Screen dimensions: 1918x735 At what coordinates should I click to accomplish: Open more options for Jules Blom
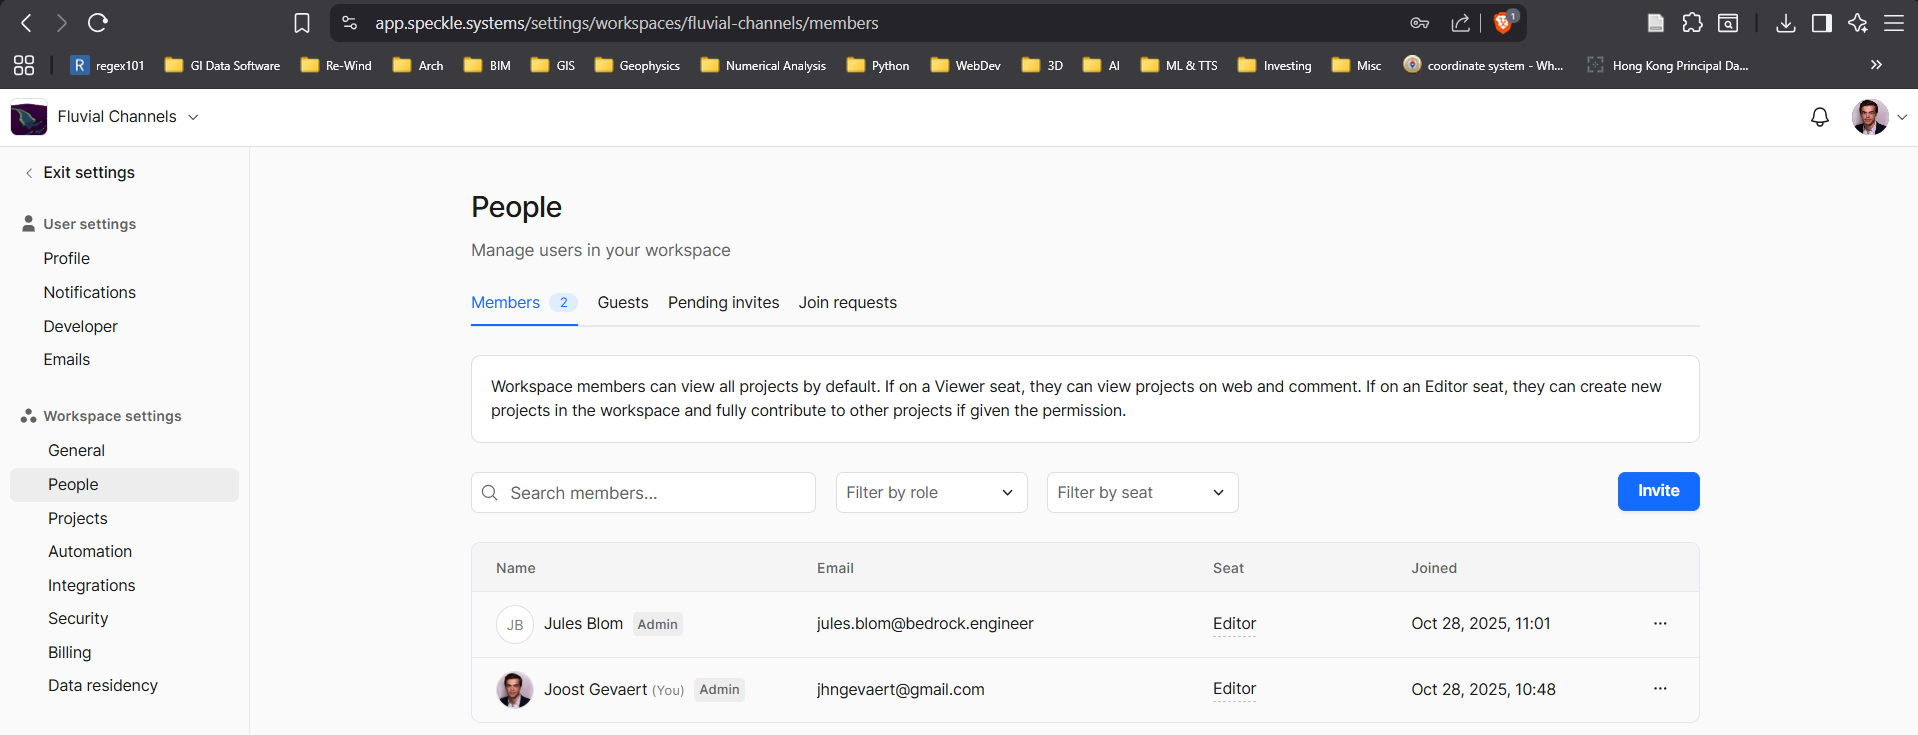click(1659, 624)
